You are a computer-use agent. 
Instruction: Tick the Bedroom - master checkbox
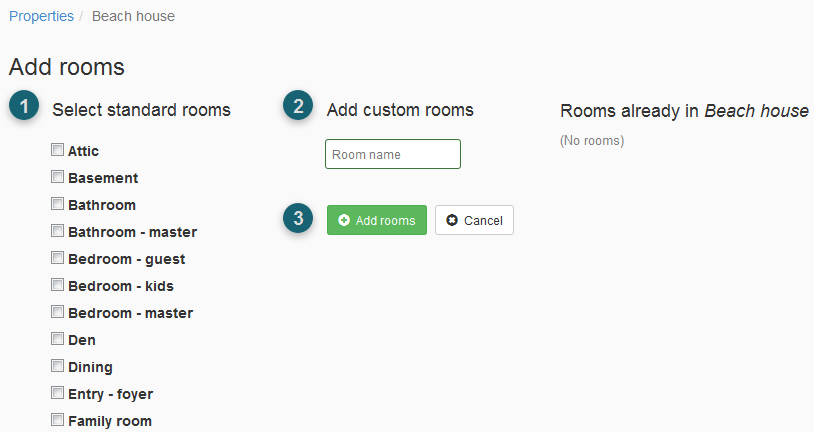[57, 312]
